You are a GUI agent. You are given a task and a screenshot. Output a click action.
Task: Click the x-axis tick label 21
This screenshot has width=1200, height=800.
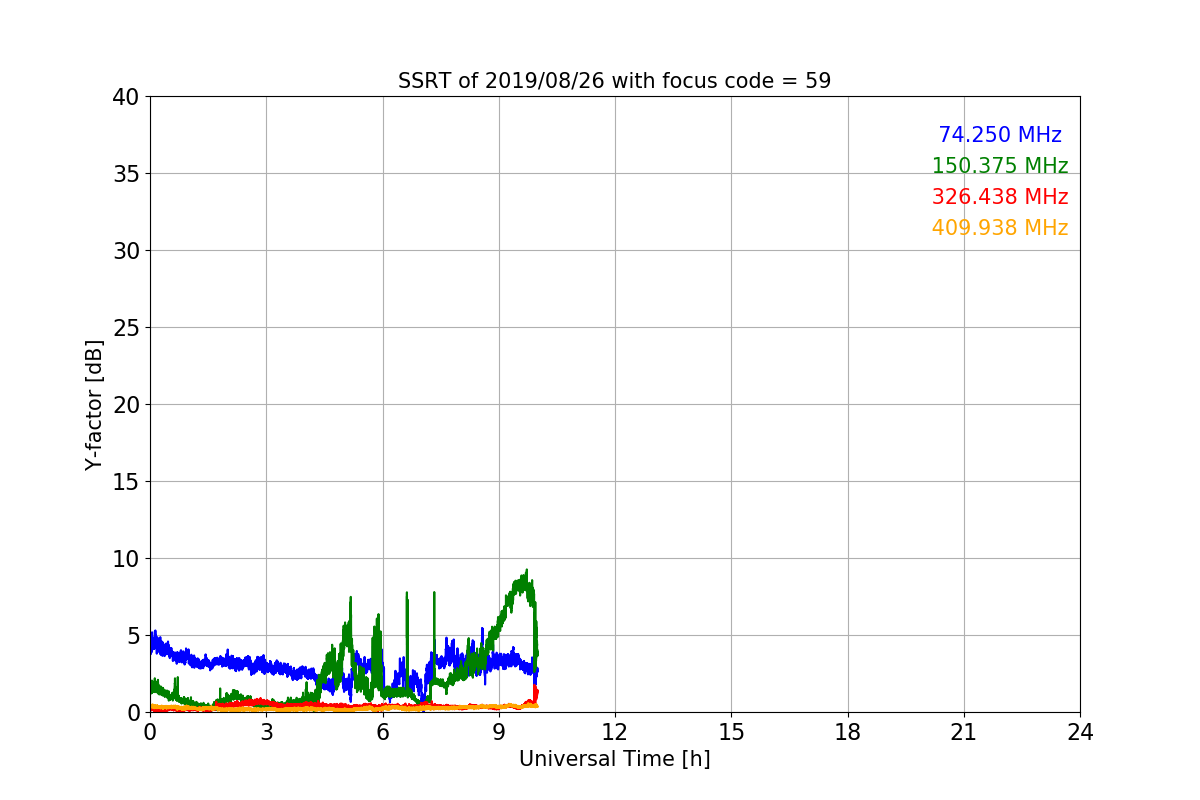[x=964, y=732]
